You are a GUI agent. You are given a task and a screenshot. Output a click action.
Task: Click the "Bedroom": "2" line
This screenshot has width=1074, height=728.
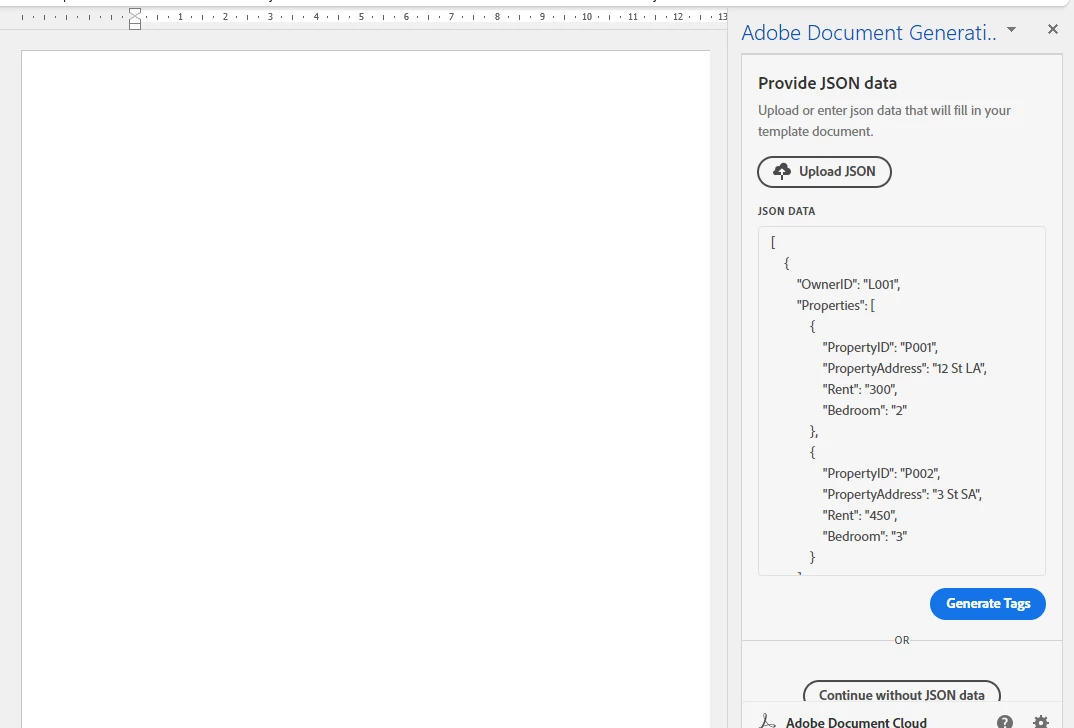pyautogui.click(x=864, y=410)
